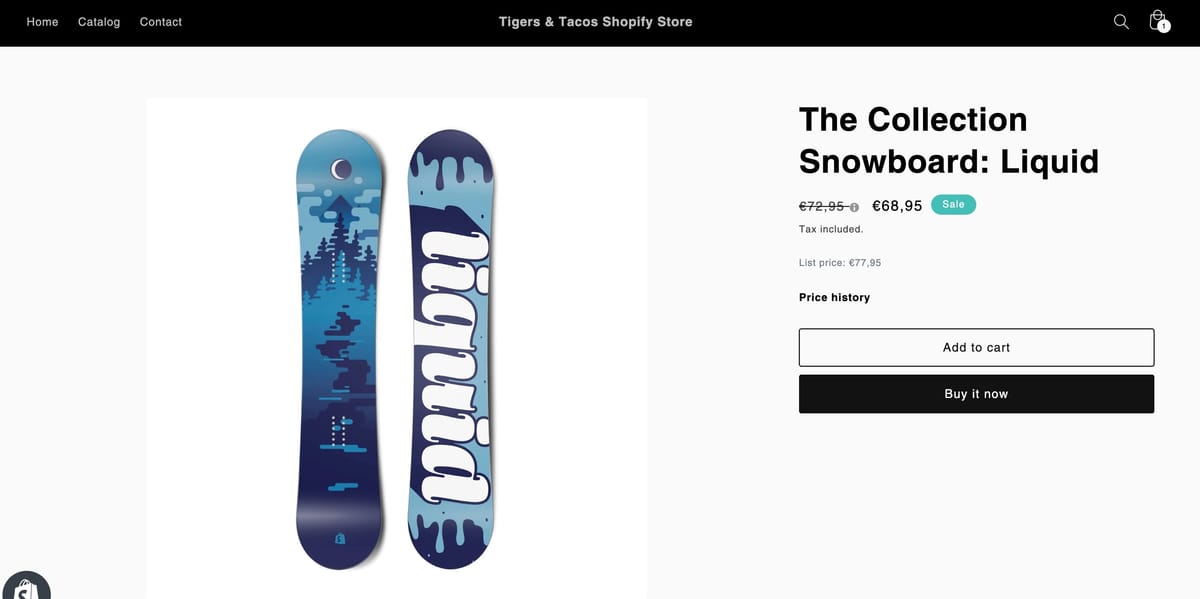Click Tigers & Tacos Shopify Store title
Image resolution: width=1200 pixels, height=599 pixels.
pyautogui.click(x=595, y=22)
